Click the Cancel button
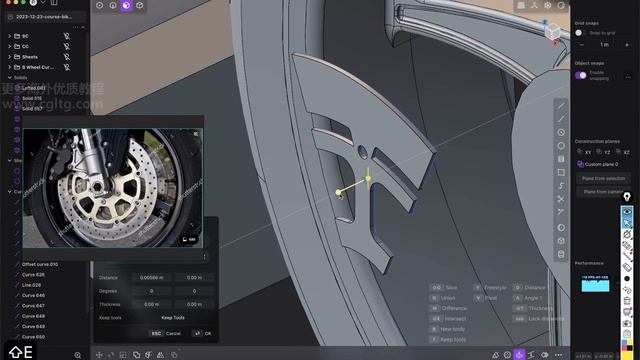640x360 pixels. (165, 333)
